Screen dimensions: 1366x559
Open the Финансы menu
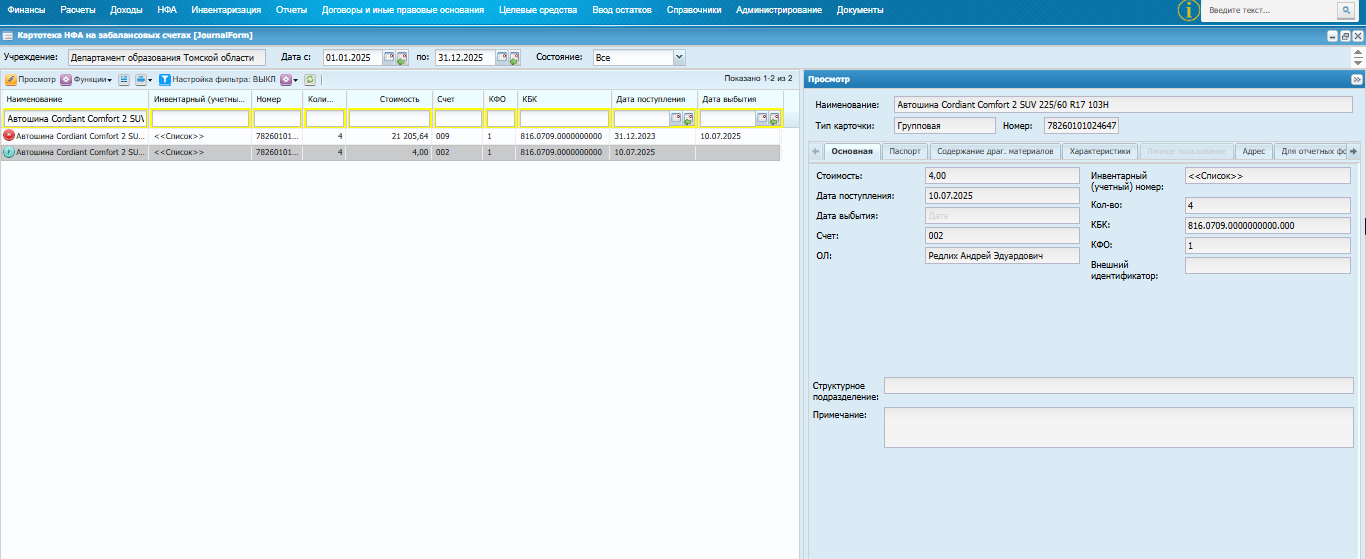coord(26,10)
